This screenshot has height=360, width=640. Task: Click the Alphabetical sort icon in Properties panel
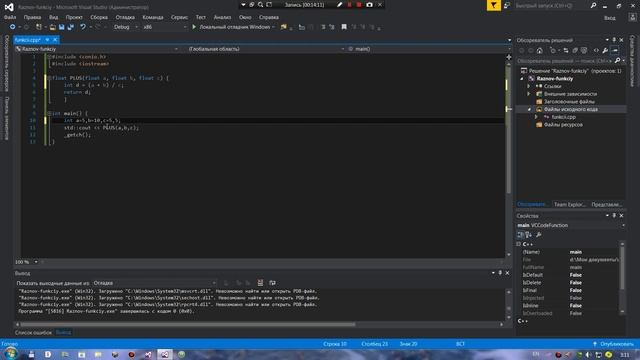coord(529,235)
